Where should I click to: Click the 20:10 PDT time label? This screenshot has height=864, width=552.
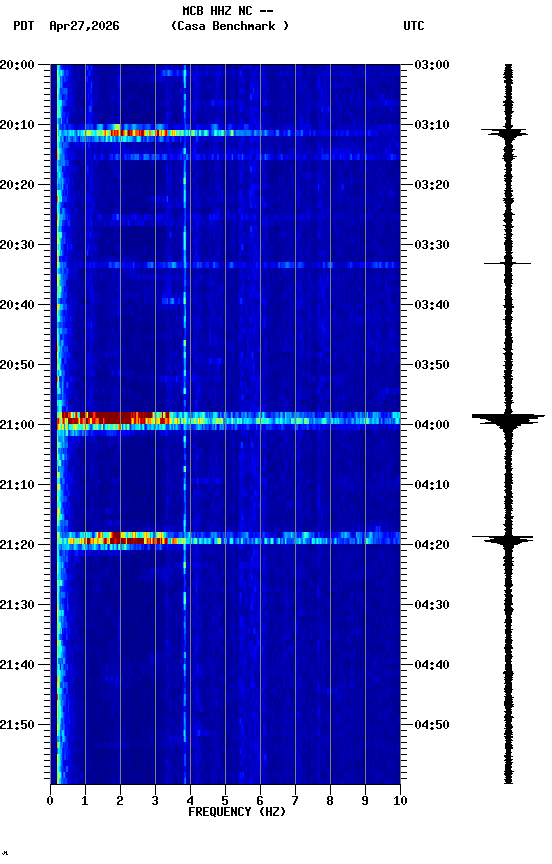coord(17,125)
